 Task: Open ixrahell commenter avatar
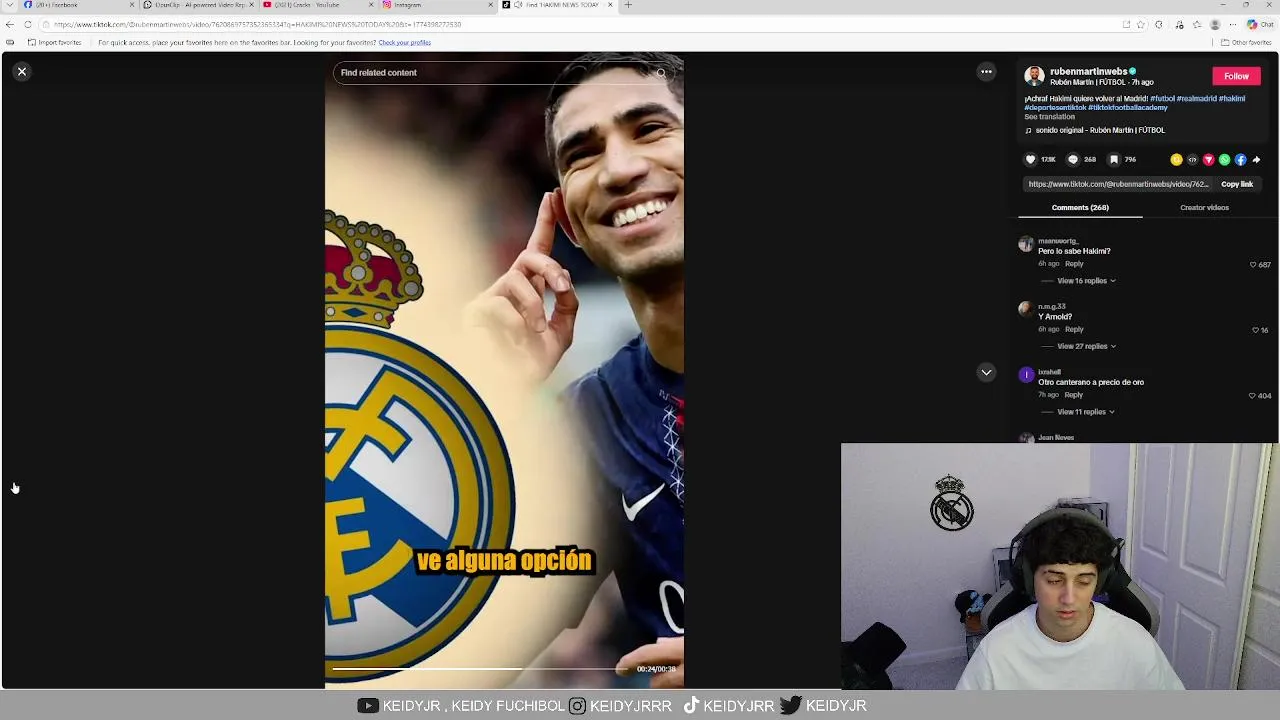1026,375
